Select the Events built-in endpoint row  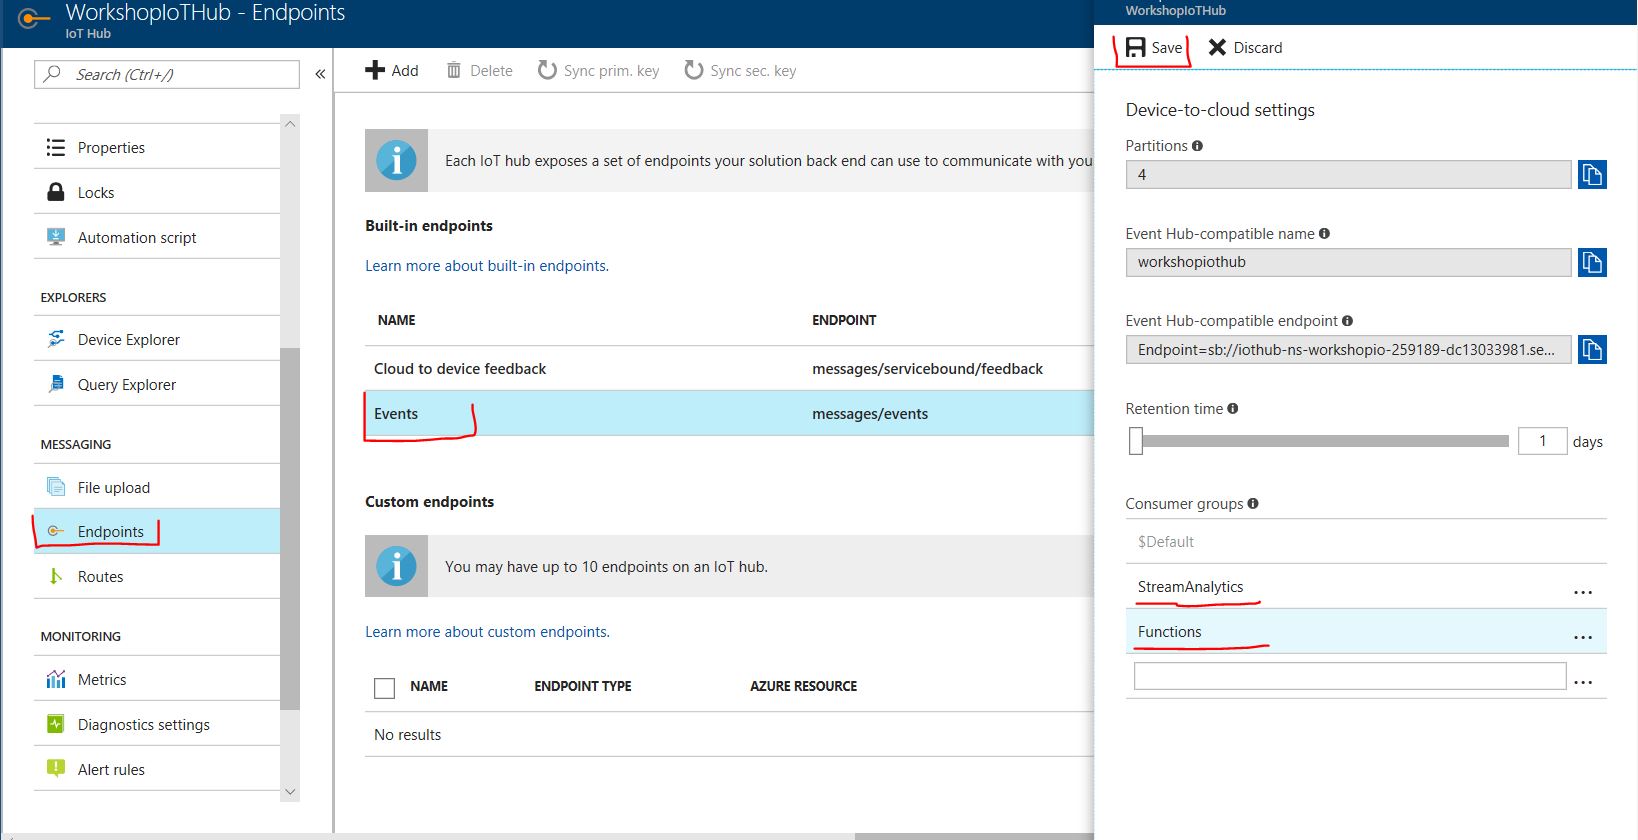coord(729,413)
